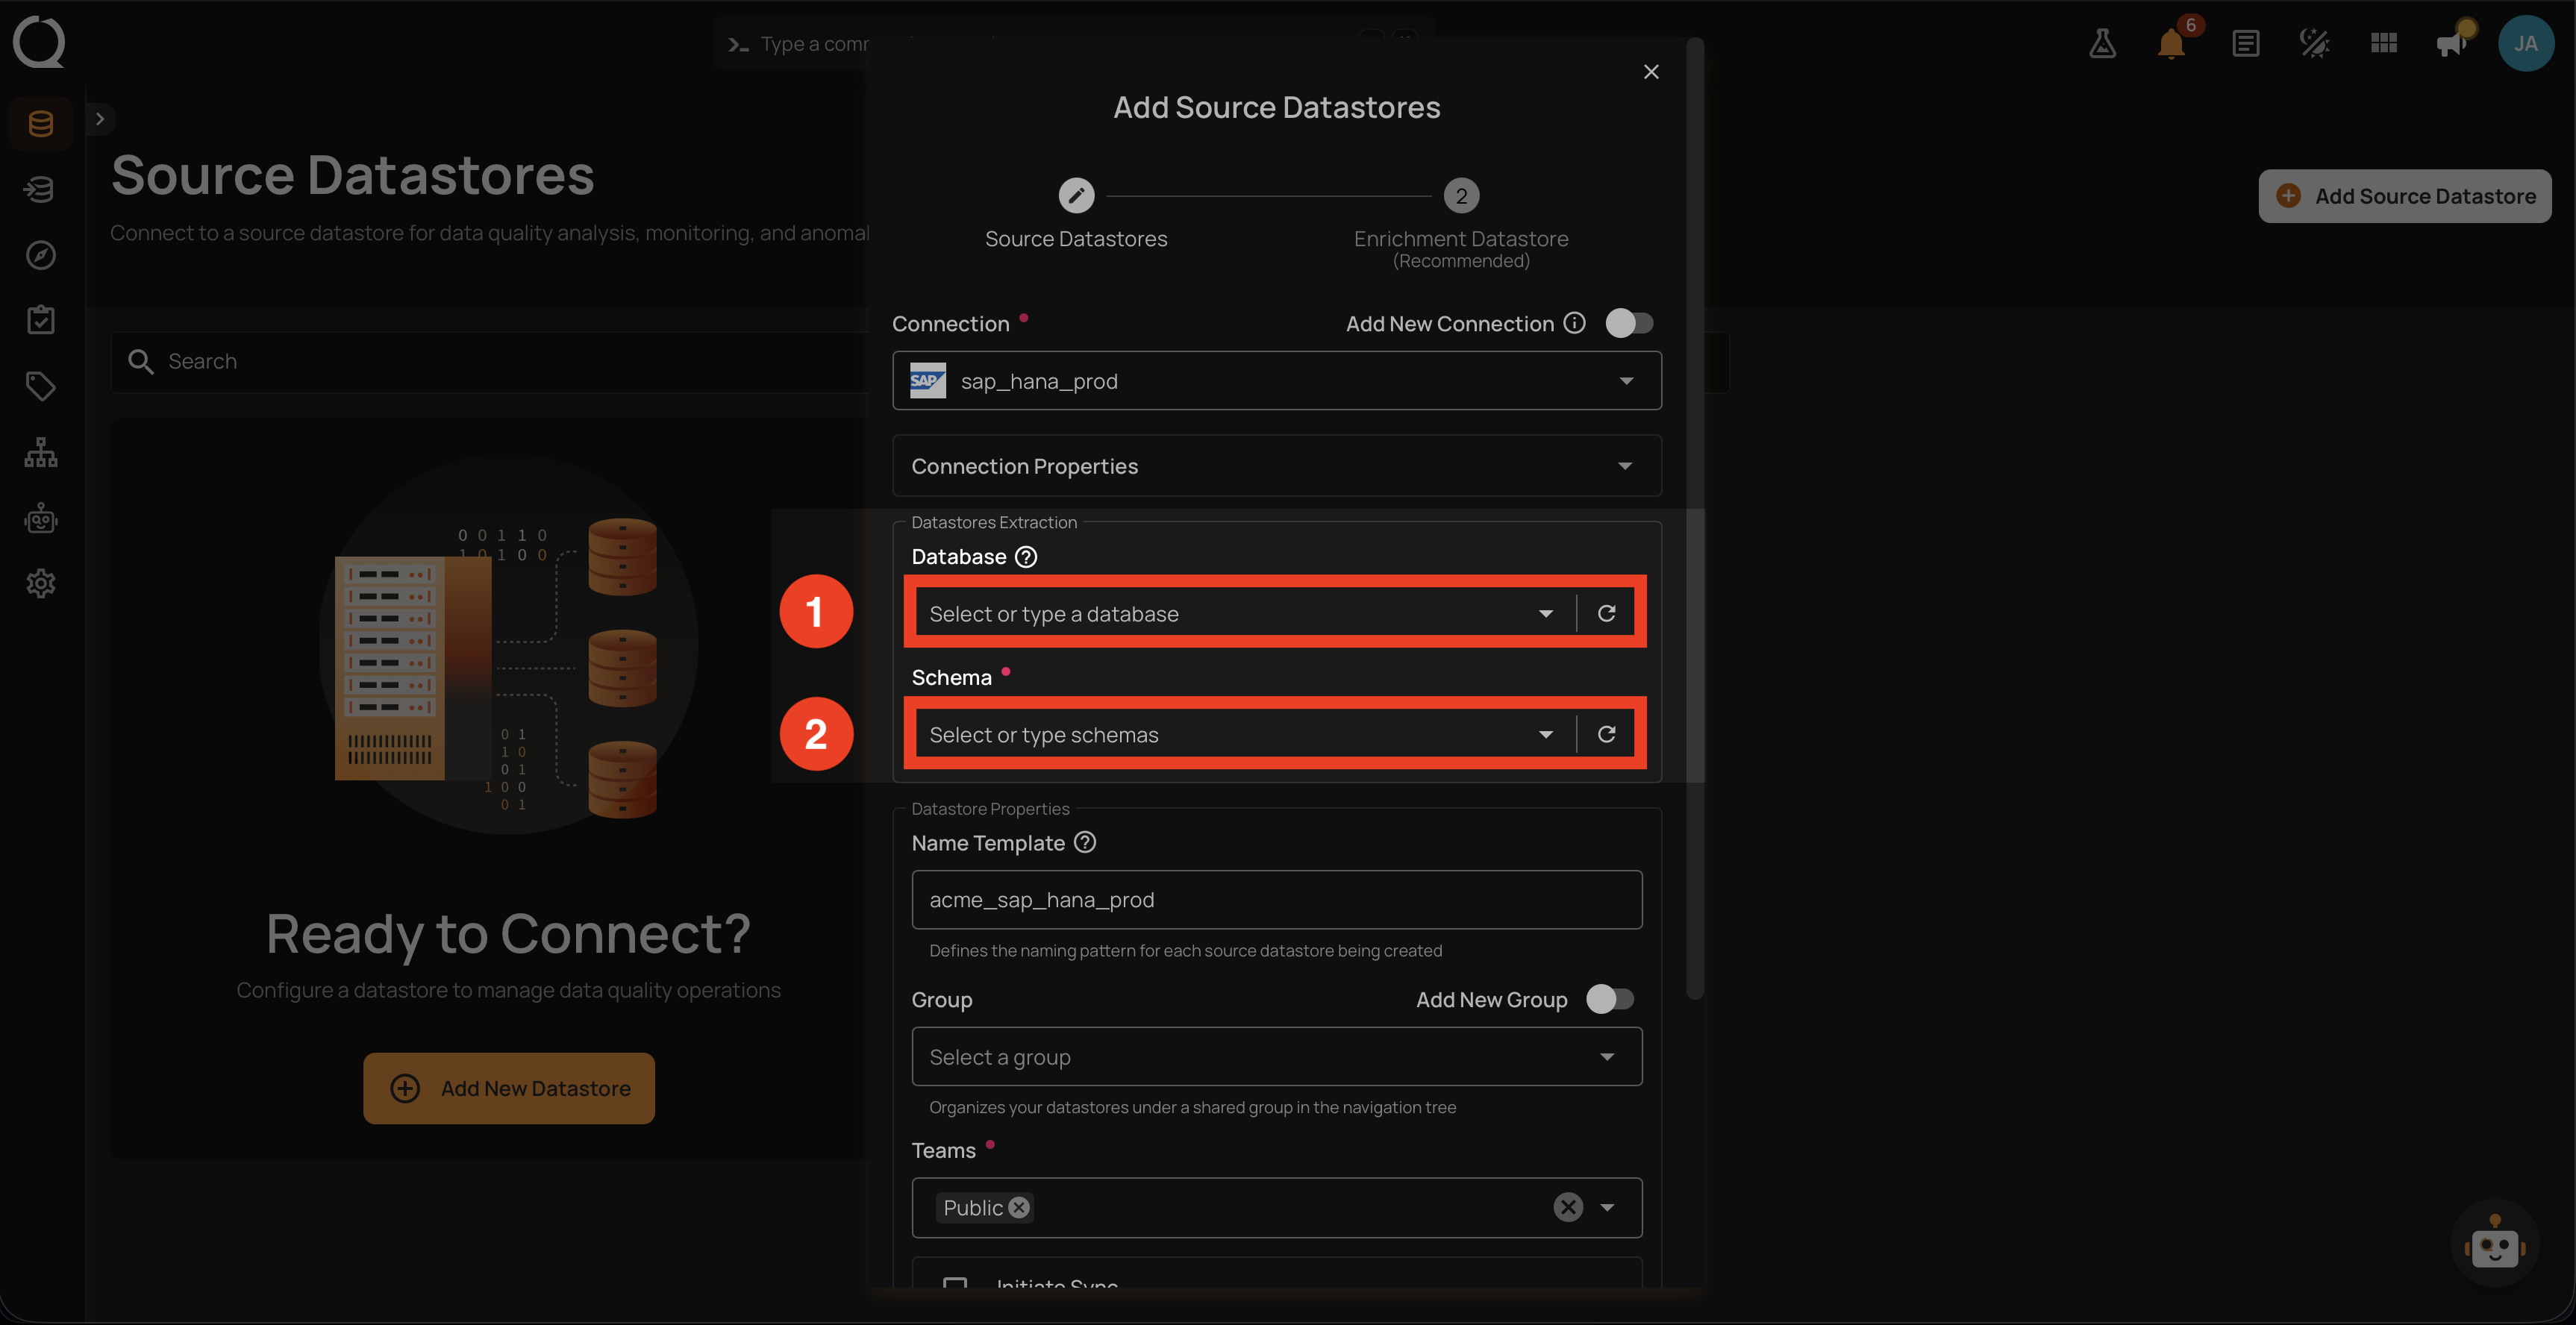2576x1325 pixels.
Task: Remove the Public team chip
Action: tap(1019, 1207)
